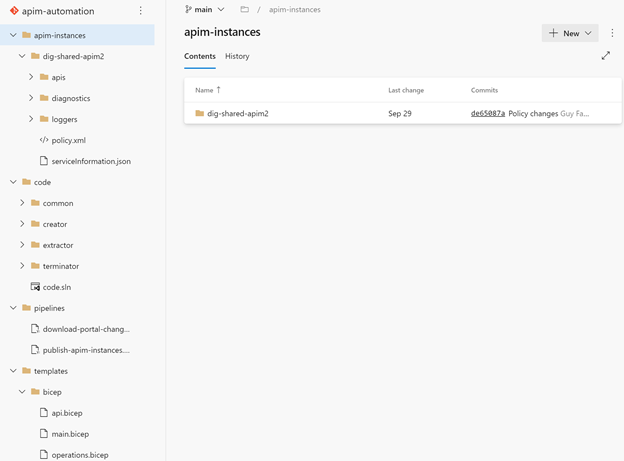Select main.bicep in the file tree

(x=70, y=434)
